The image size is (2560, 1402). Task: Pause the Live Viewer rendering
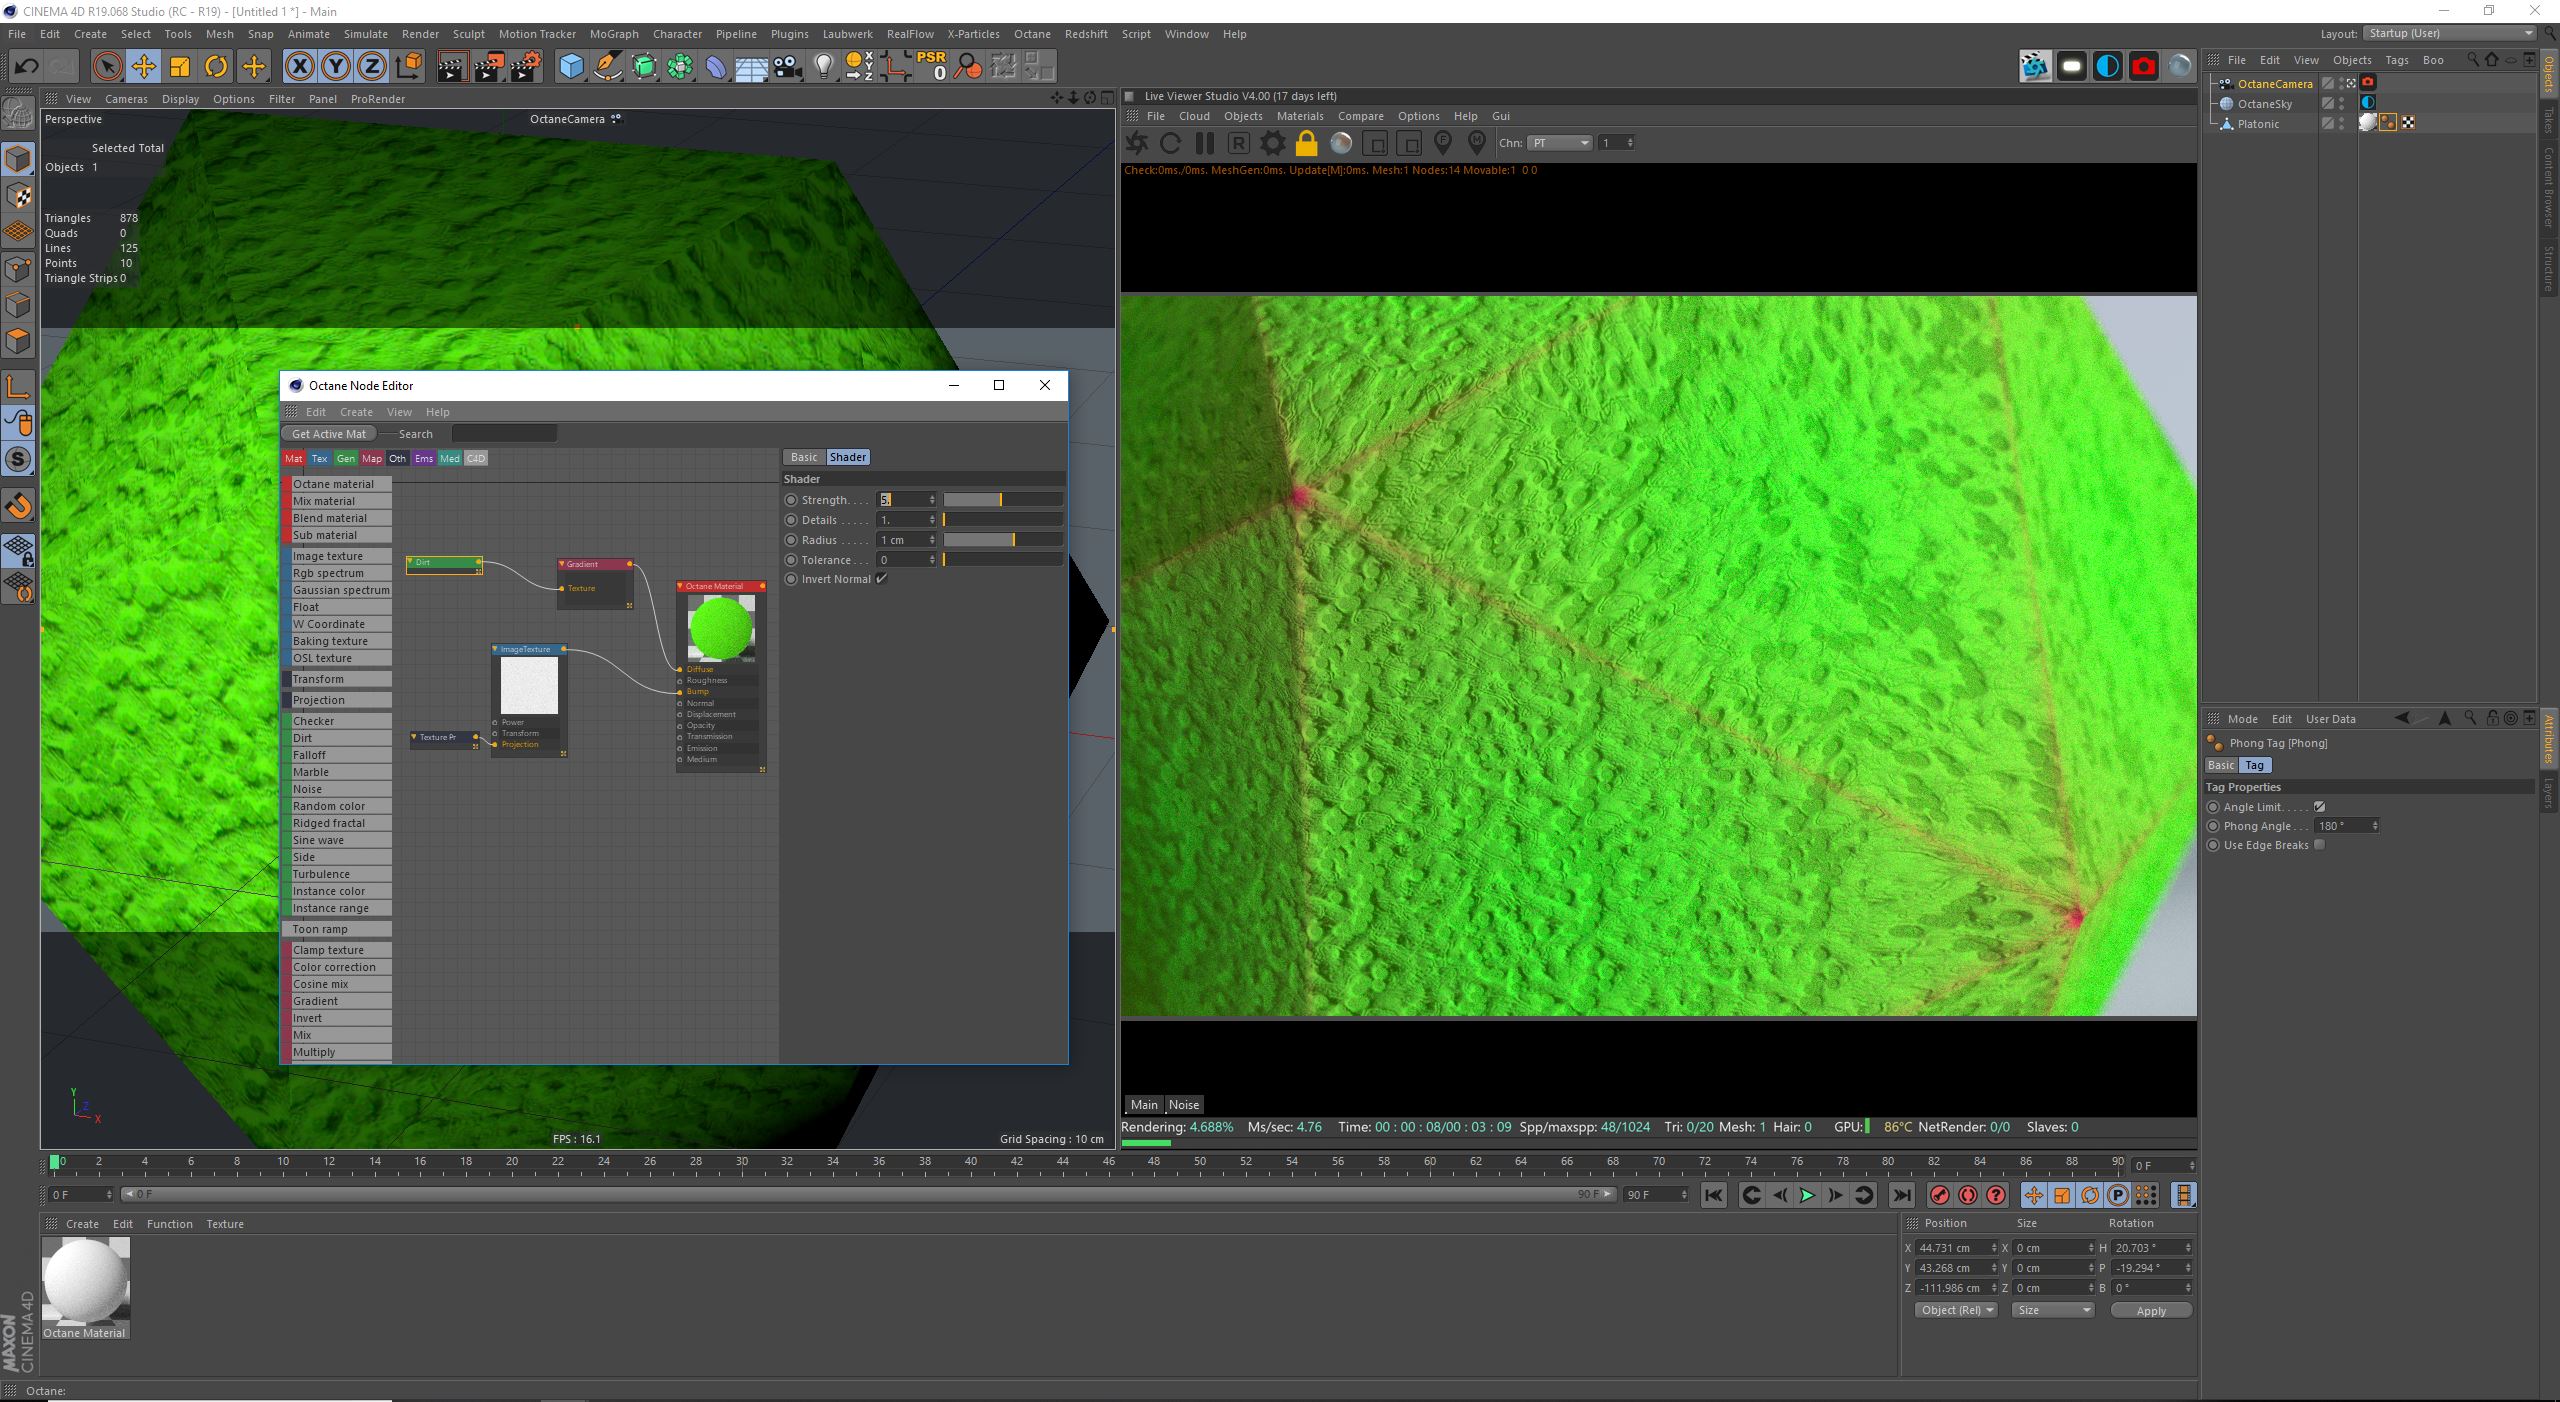[1204, 143]
